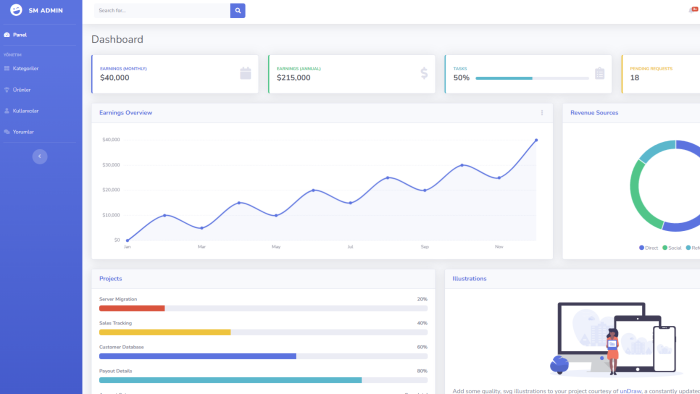Focus the 'Search for...' input field
Image resolution: width=700 pixels, height=394 pixels.
[162, 10]
